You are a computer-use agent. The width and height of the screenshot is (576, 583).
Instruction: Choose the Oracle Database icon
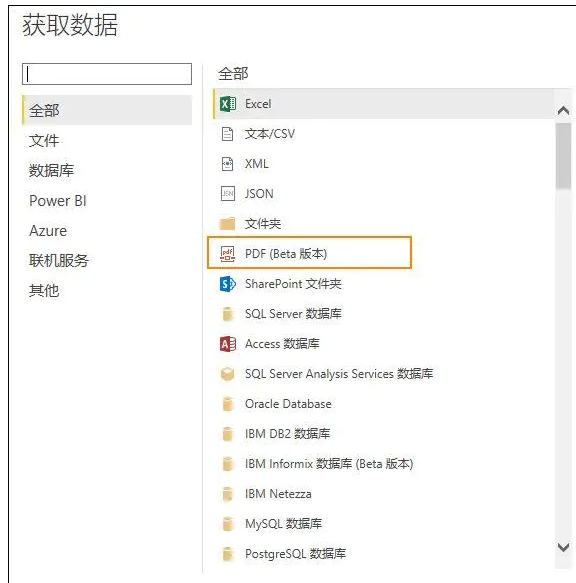point(227,404)
